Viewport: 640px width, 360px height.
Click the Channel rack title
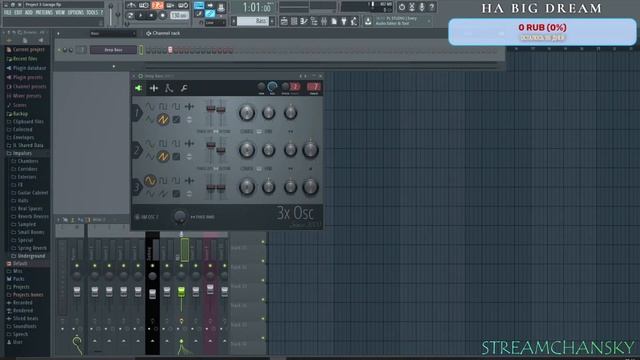pos(166,33)
